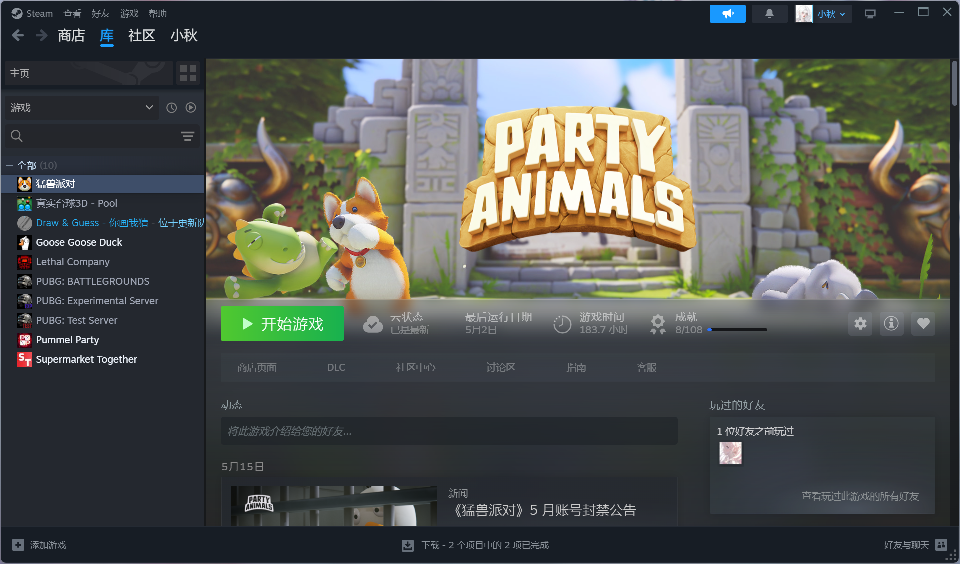The width and height of the screenshot is (960, 564).
Task: Open friends and chat icon
Action: tap(942, 544)
